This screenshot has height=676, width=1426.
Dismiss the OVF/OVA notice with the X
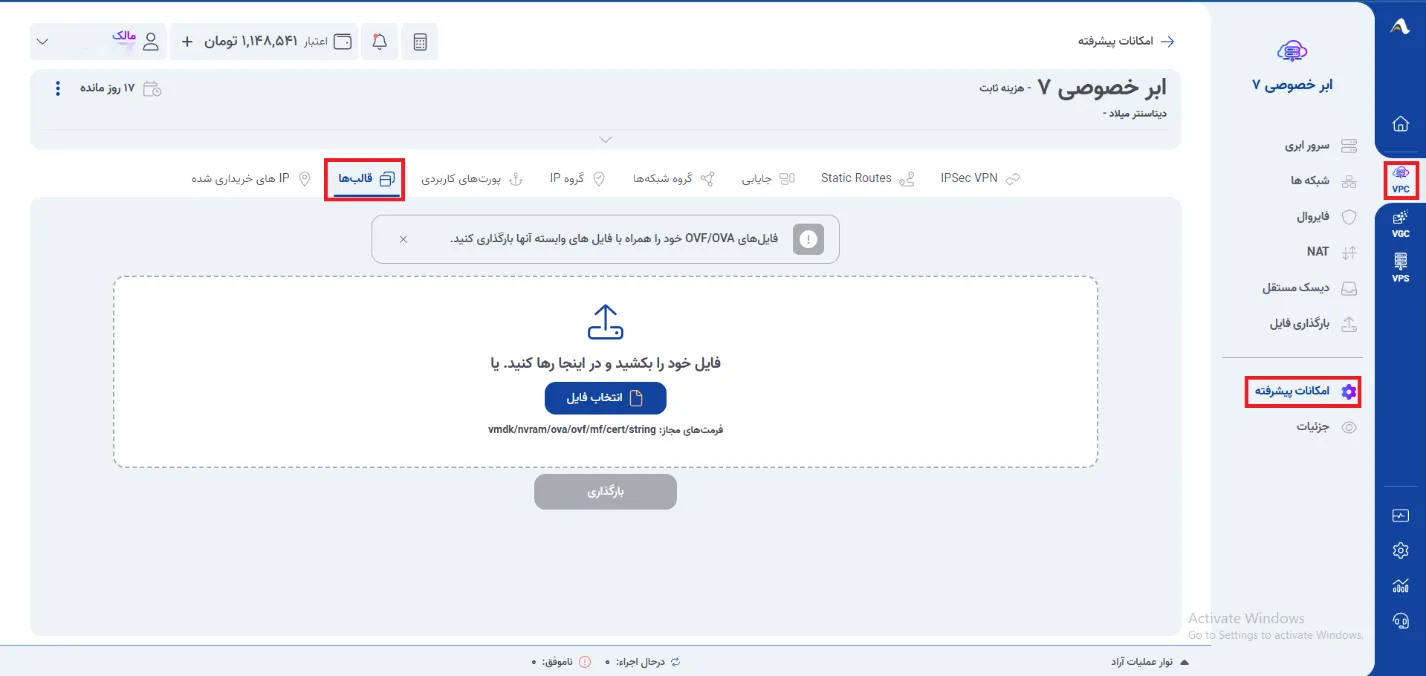[403, 239]
